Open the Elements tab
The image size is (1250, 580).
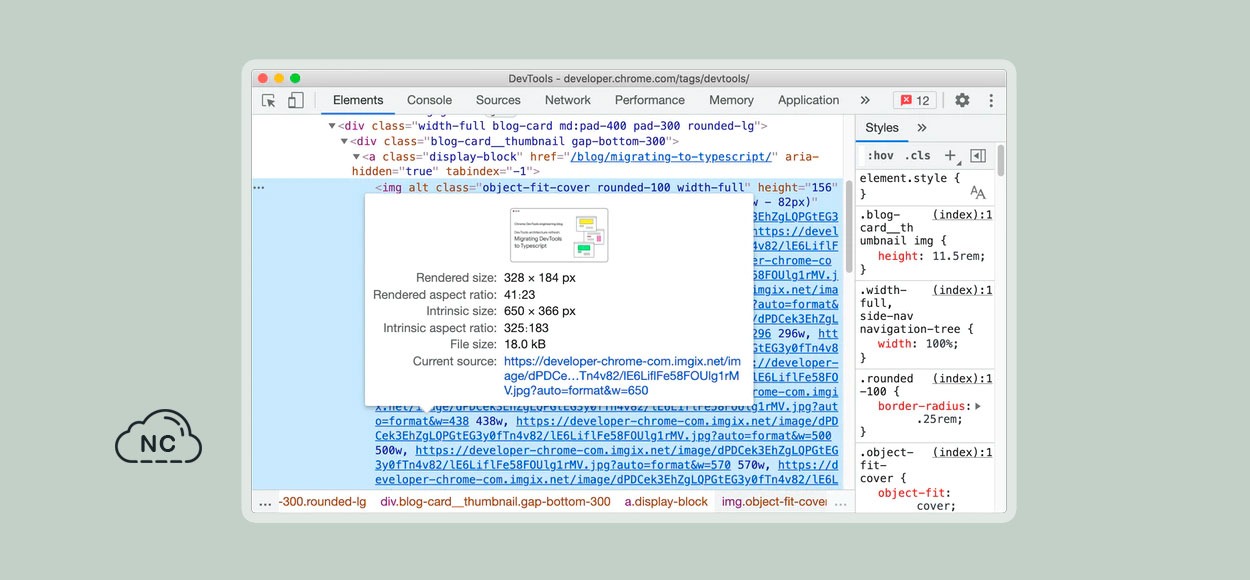358,100
